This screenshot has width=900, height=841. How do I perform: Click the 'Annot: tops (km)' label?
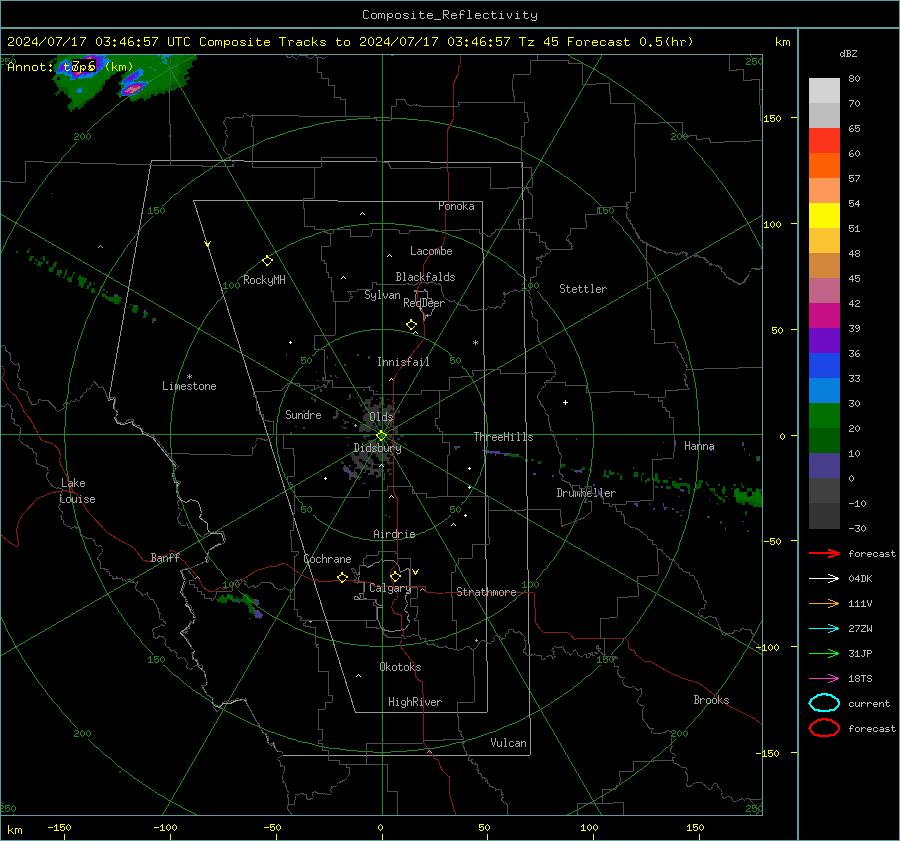[x=70, y=67]
